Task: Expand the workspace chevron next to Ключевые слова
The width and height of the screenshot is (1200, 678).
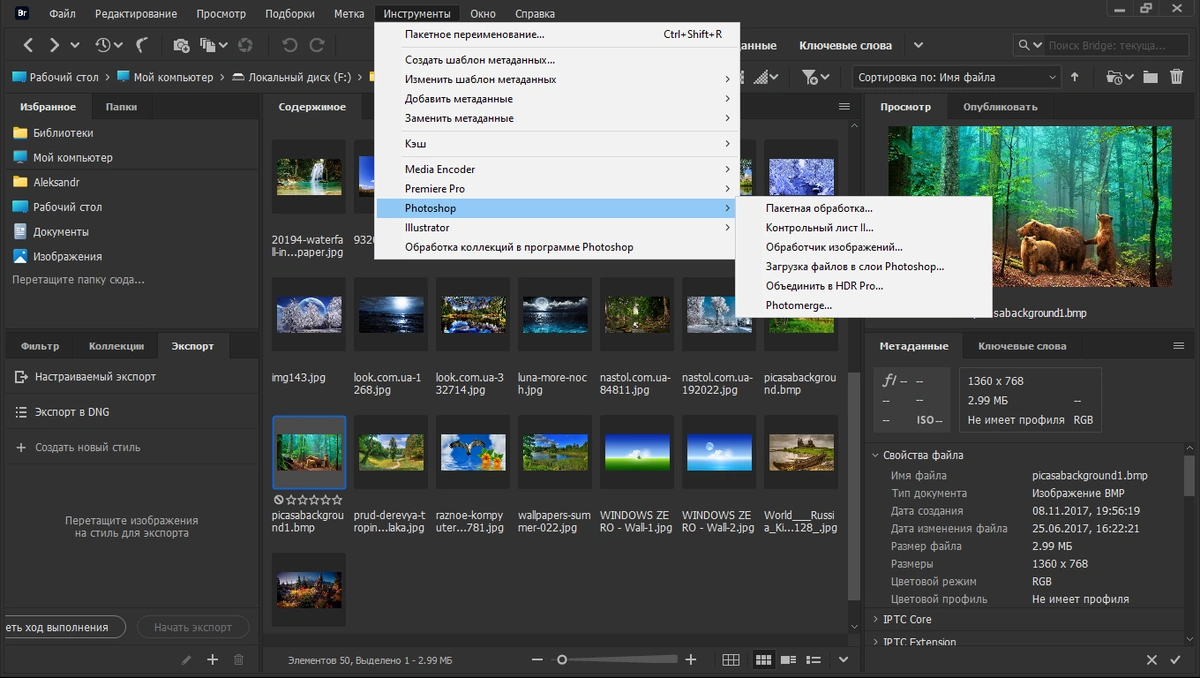Action: 918,45
